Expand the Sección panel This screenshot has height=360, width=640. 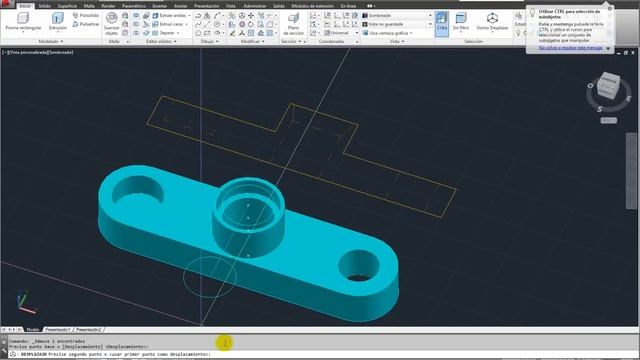point(291,41)
